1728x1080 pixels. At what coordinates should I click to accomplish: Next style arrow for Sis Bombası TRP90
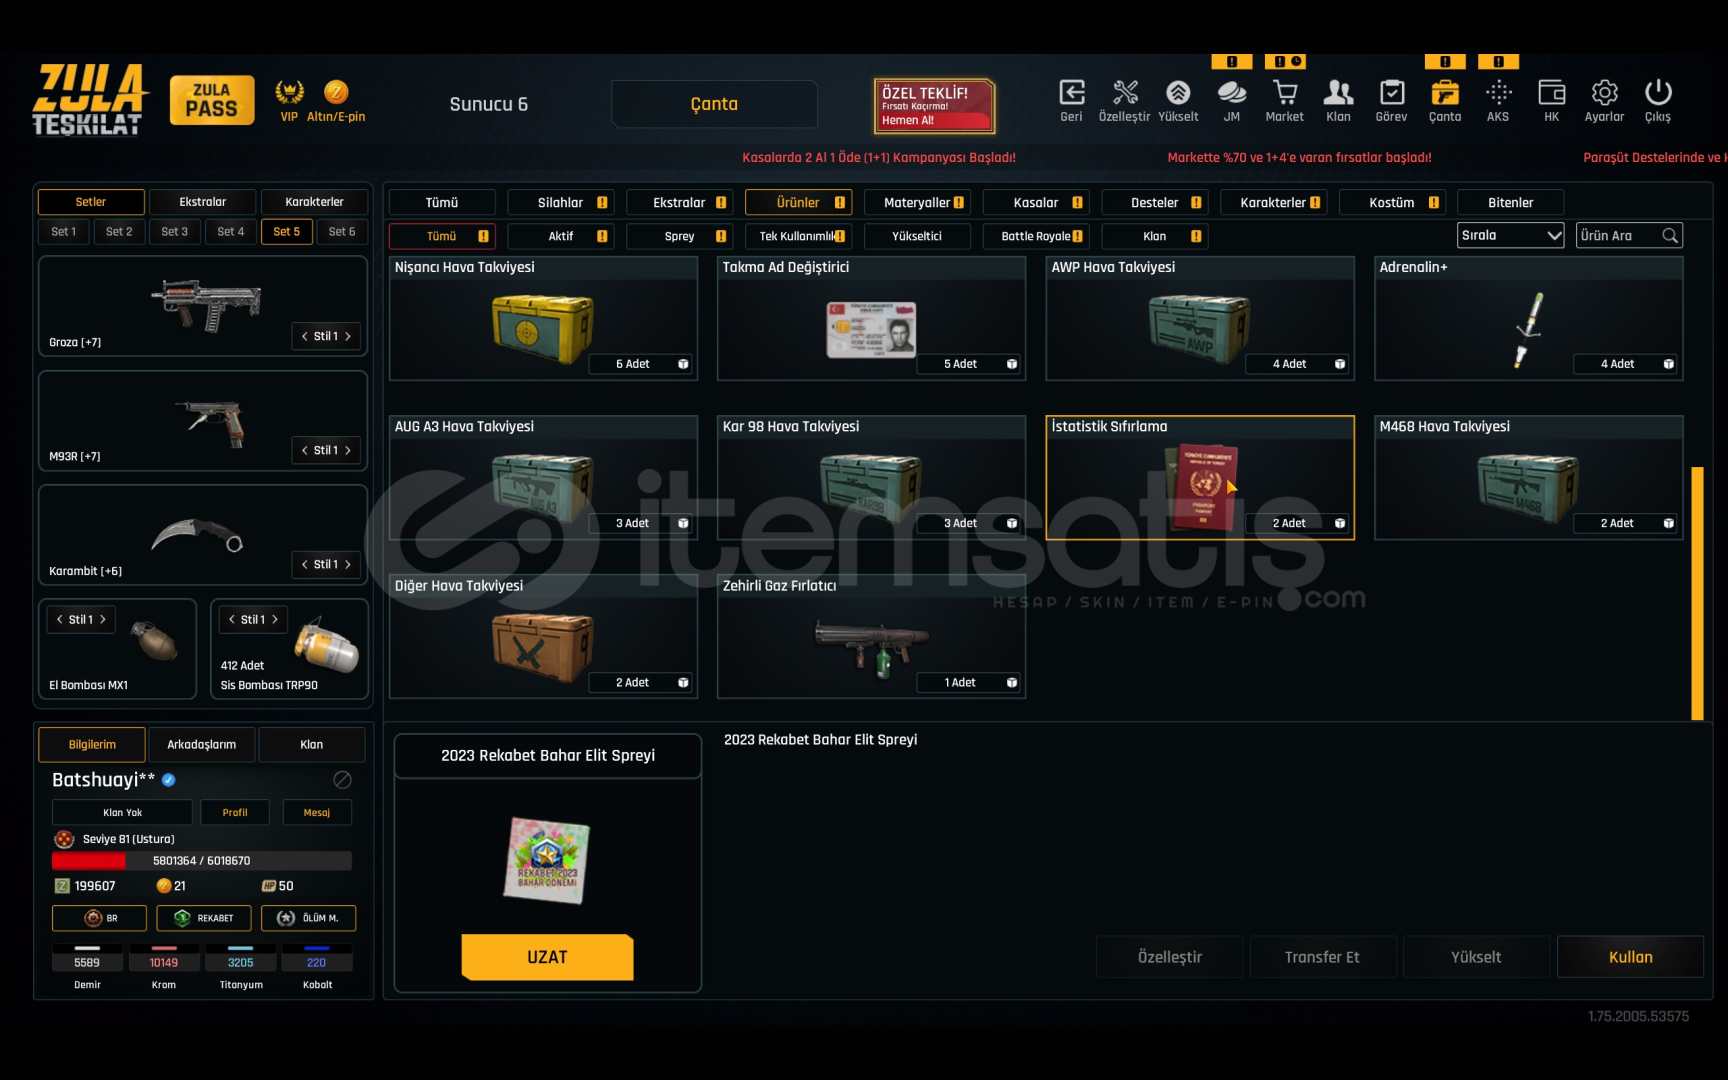[x=275, y=620]
